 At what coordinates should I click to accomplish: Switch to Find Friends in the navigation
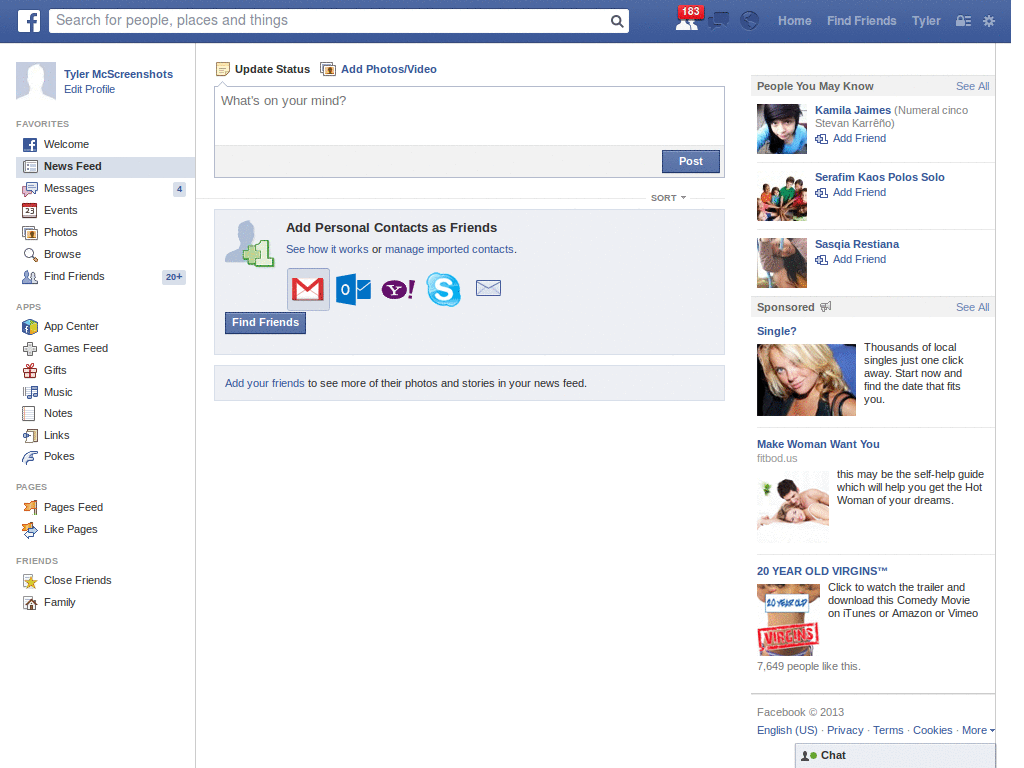(x=861, y=20)
